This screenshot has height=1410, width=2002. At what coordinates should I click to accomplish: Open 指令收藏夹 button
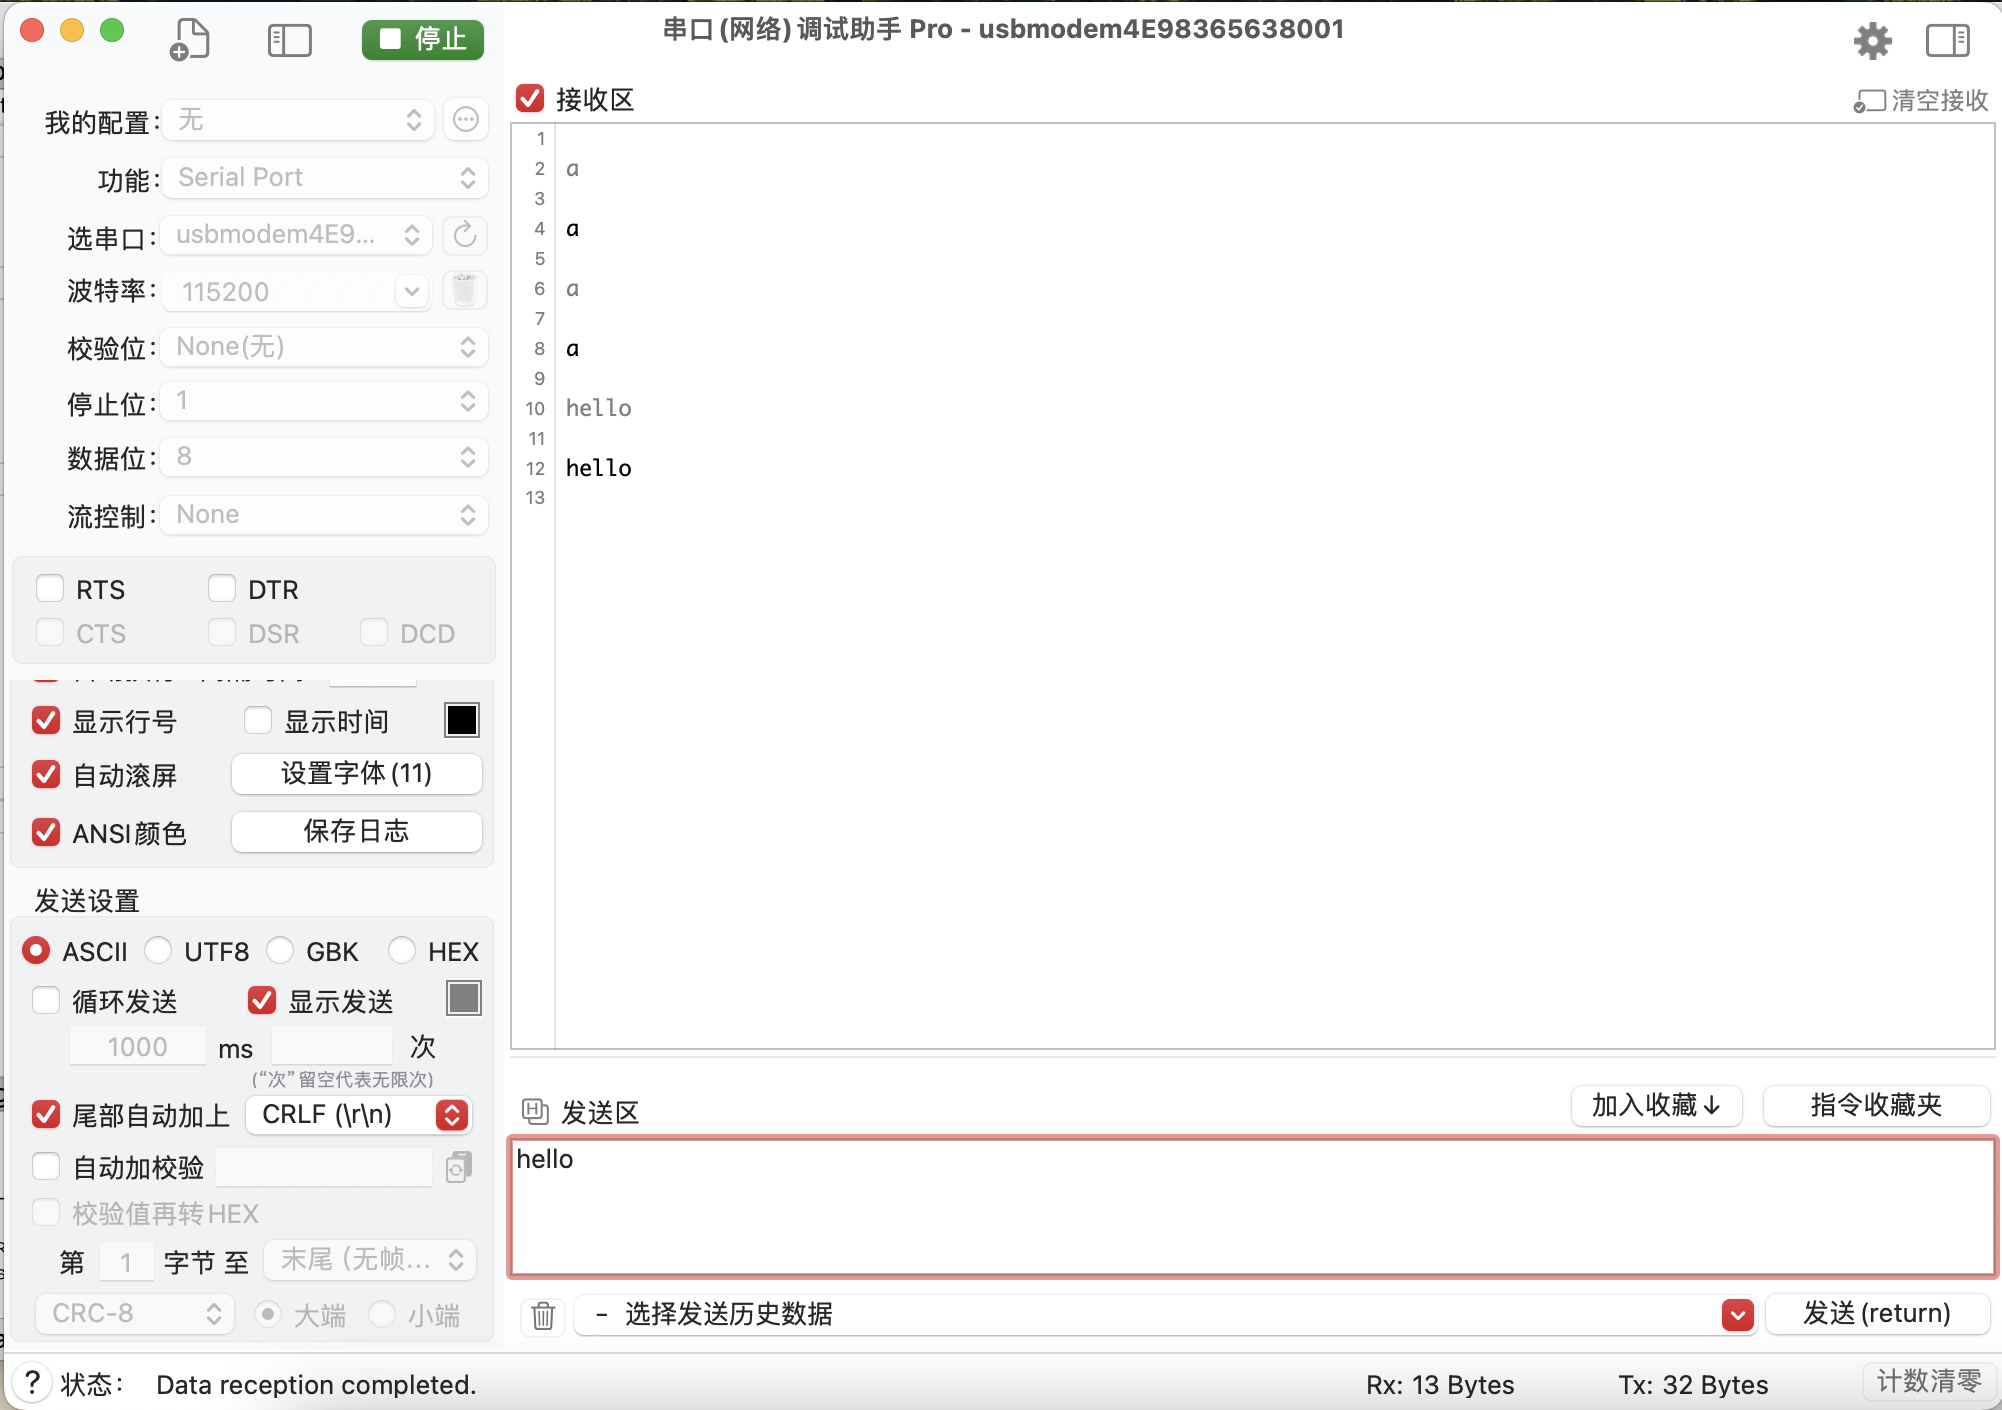coord(1876,1106)
